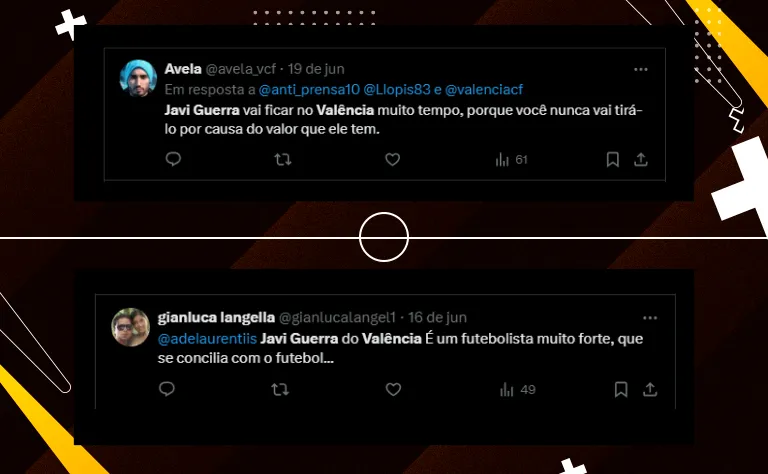
Task: Open gianluca langella's profile picture
Action: point(130,327)
